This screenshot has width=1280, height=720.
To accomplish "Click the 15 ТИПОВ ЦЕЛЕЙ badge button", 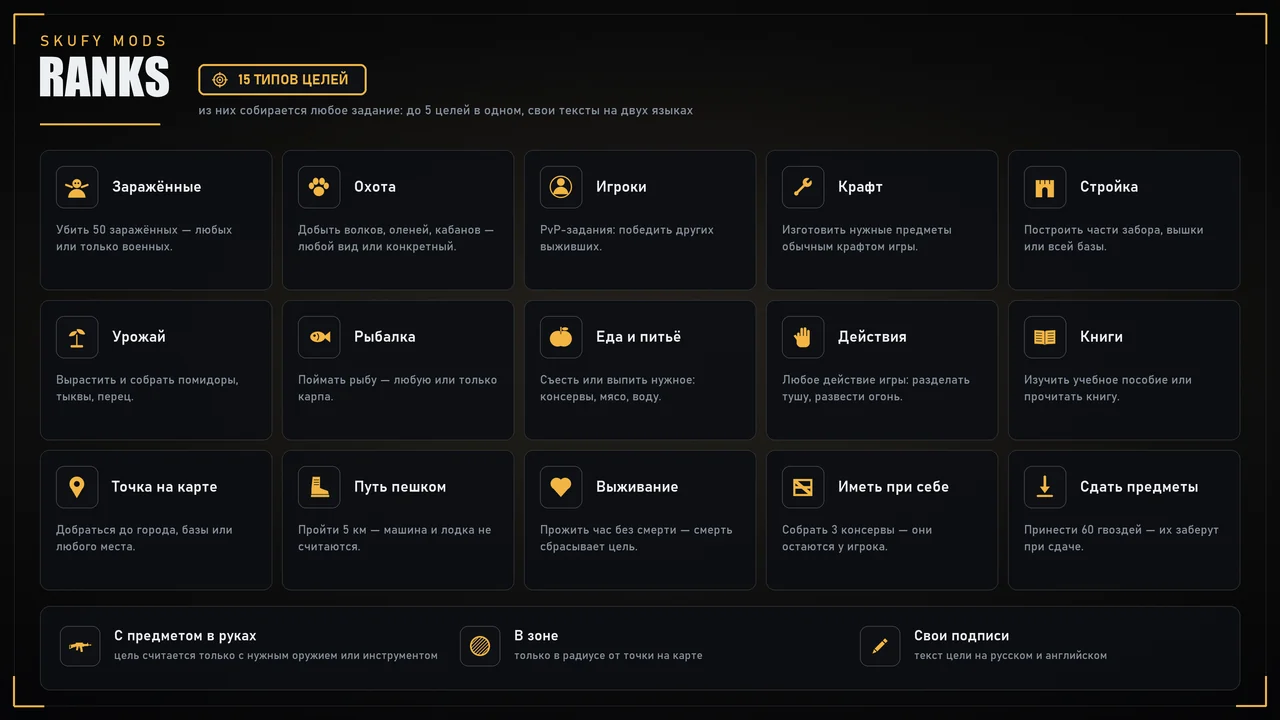I will [282, 79].
